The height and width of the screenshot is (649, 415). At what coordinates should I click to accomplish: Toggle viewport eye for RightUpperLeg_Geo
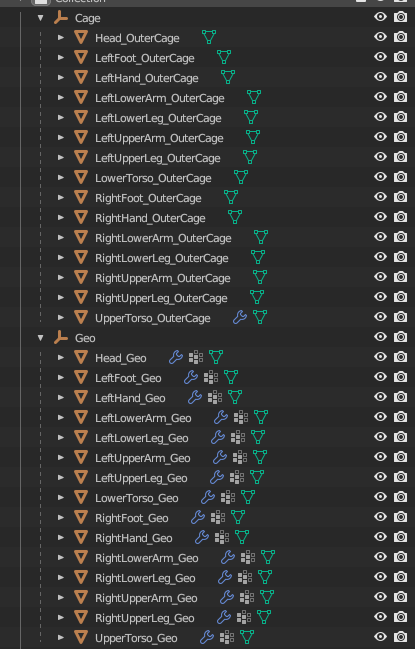tap(380, 617)
